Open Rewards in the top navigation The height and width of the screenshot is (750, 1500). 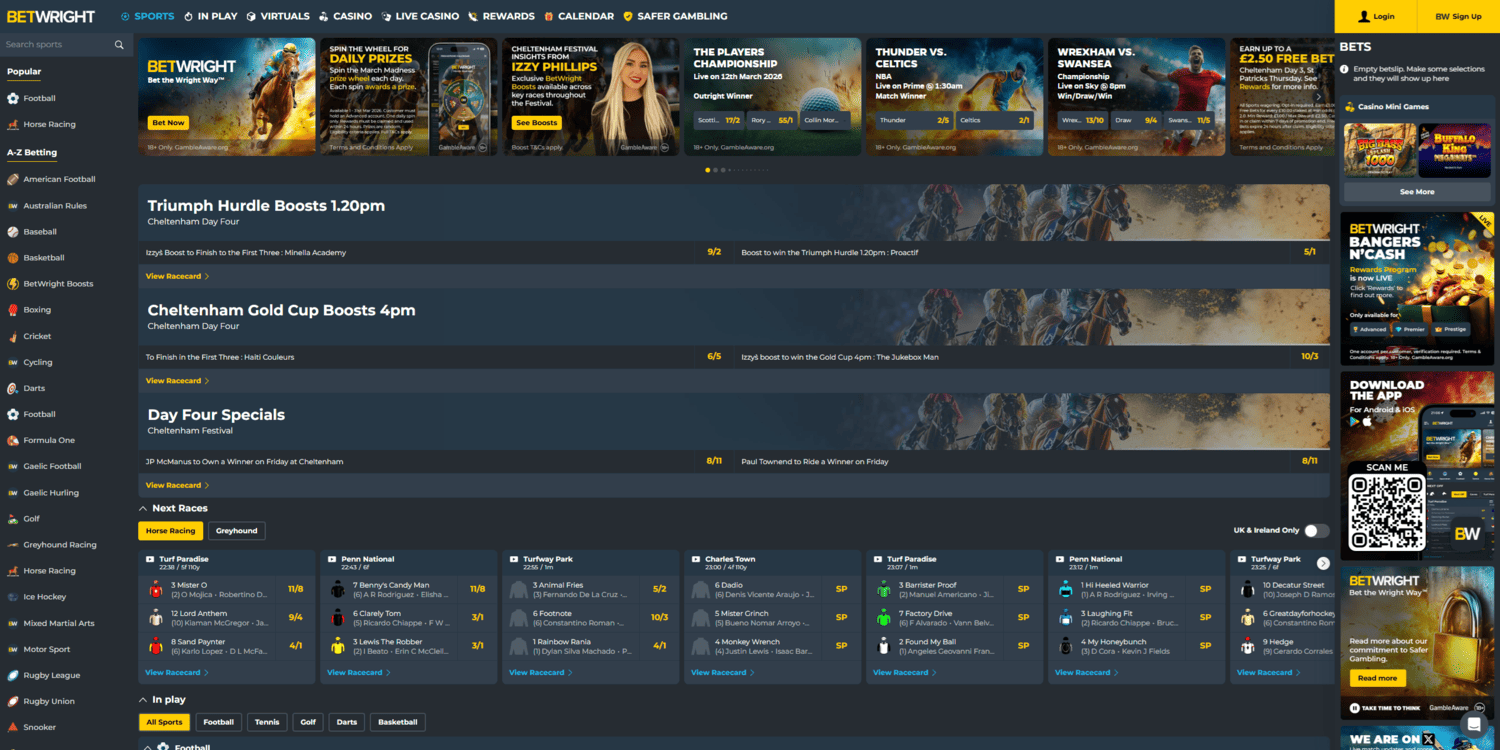coord(502,16)
